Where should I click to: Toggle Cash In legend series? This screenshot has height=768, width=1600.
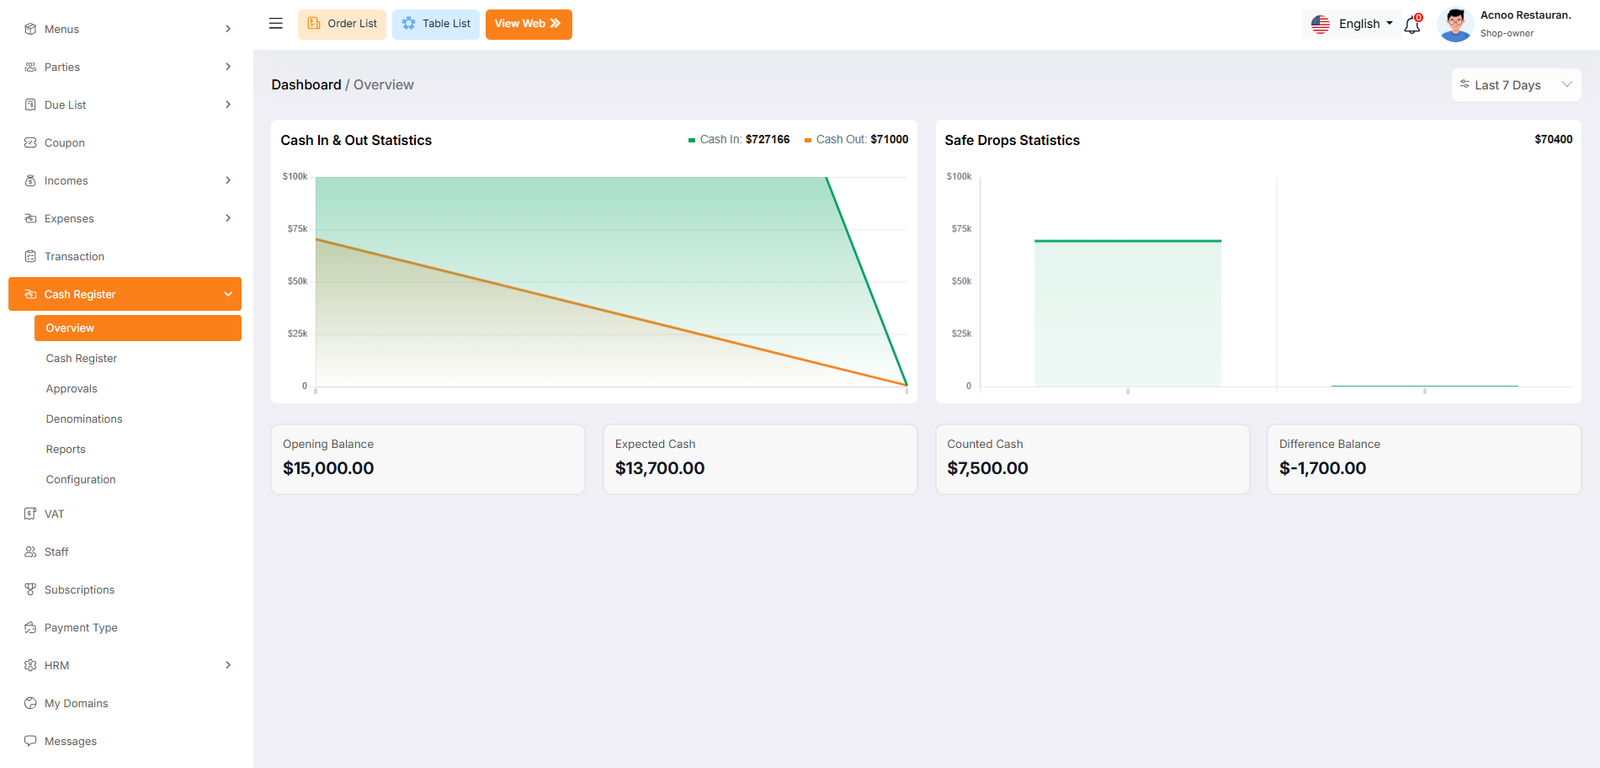tap(739, 140)
